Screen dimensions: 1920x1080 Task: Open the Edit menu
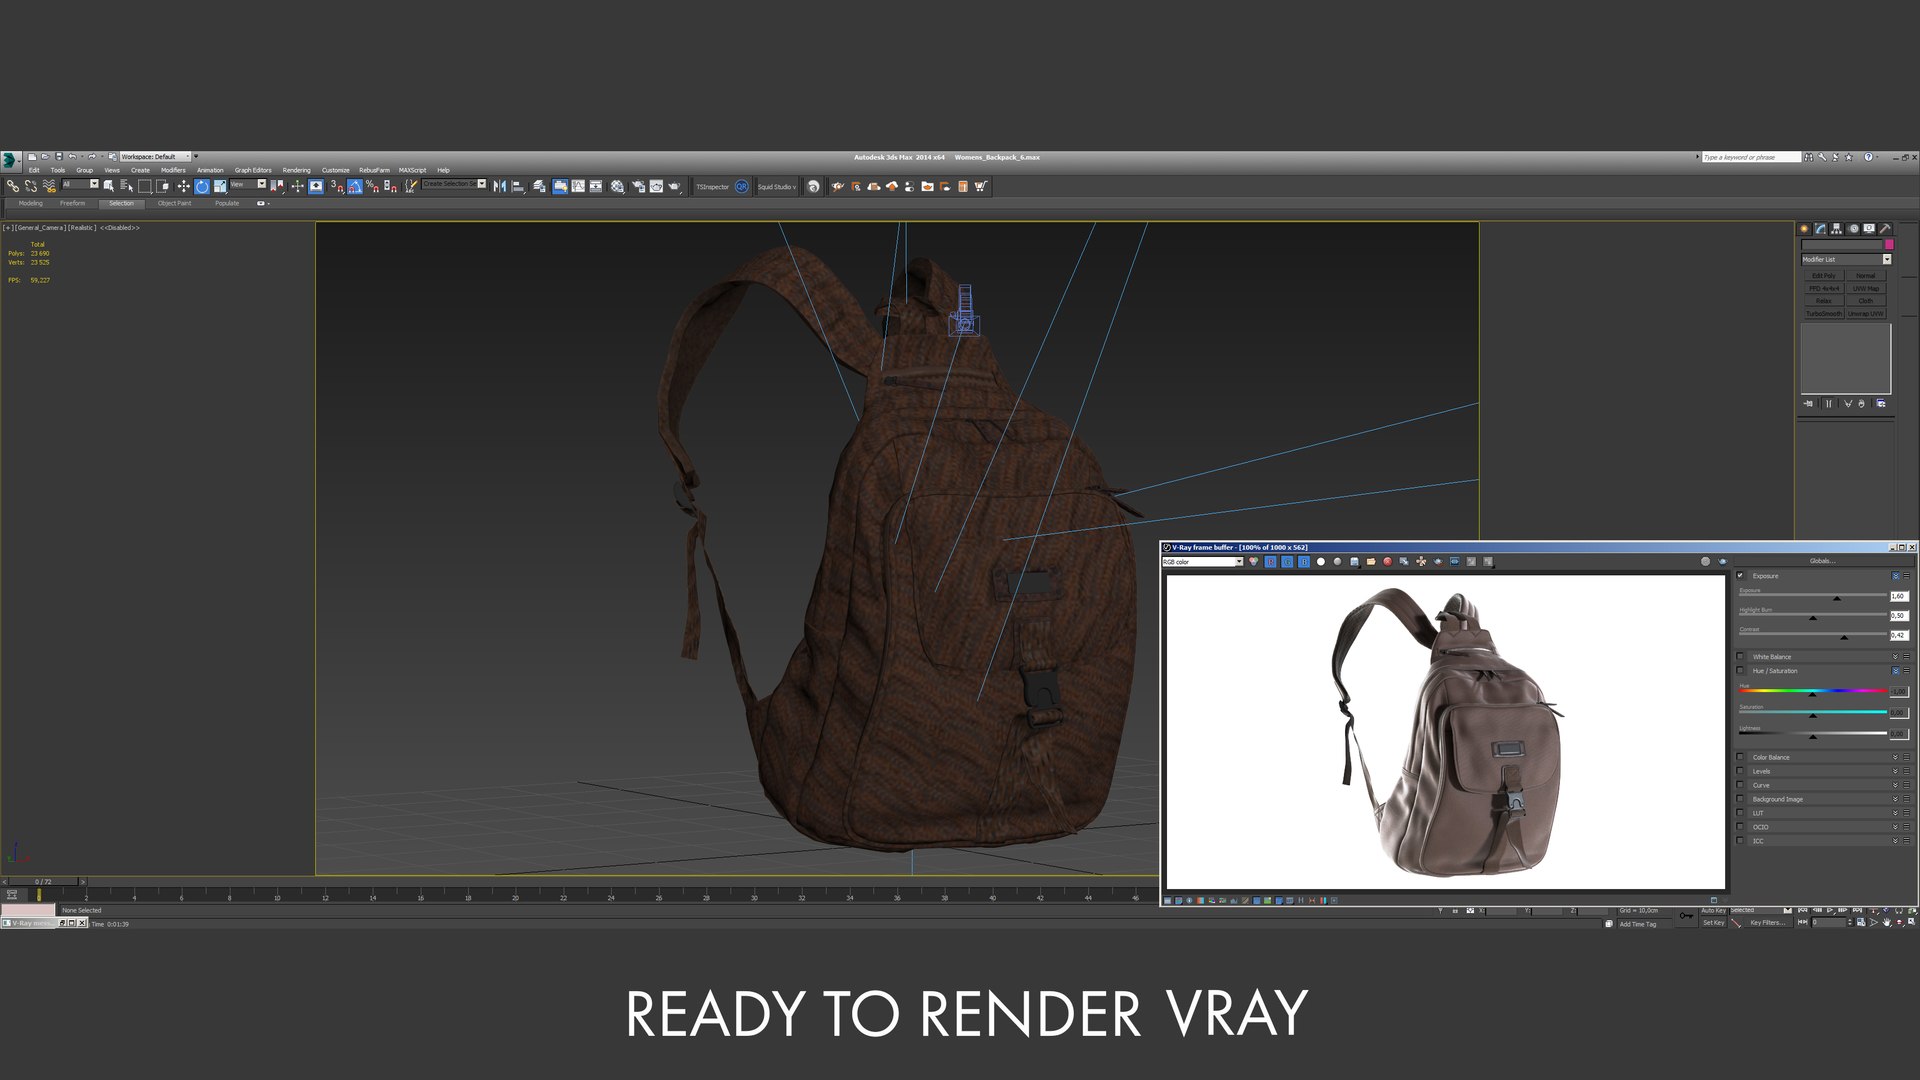tap(34, 170)
